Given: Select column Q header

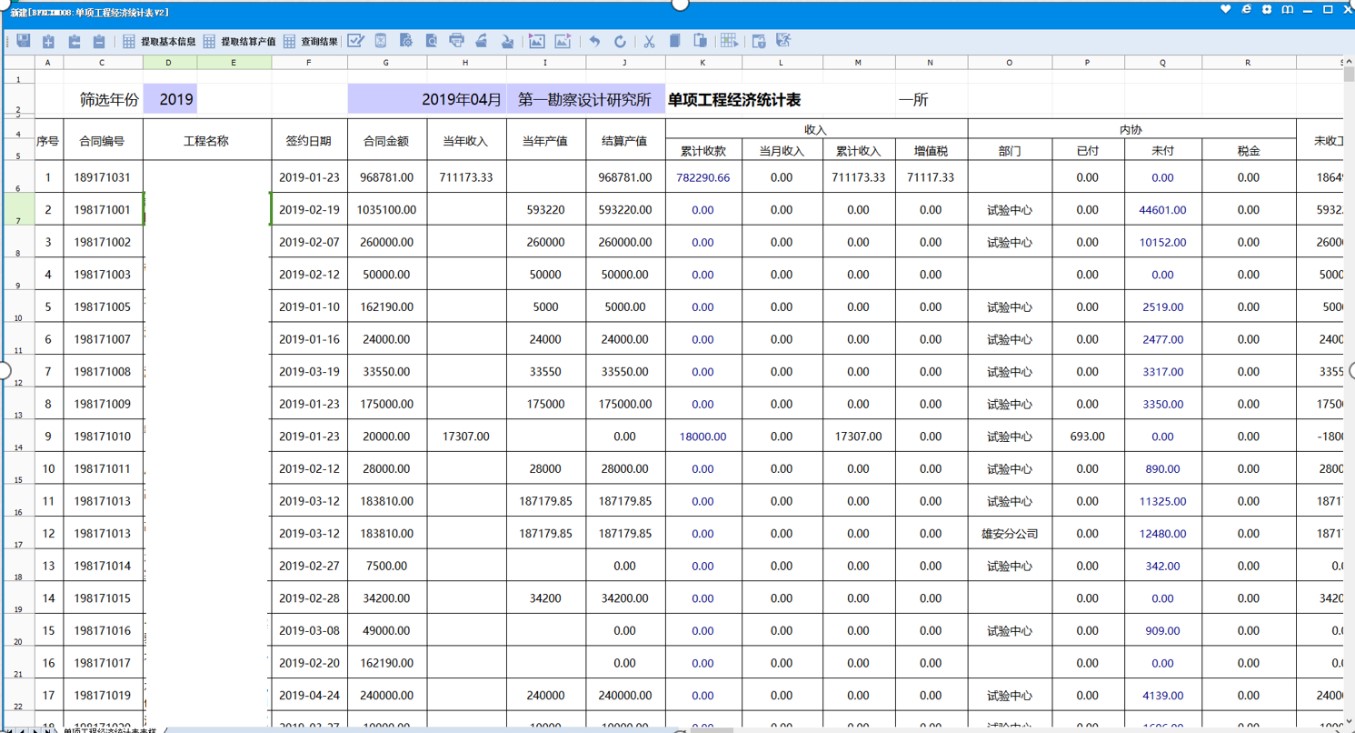Looking at the screenshot, I should pos(1162,62).
